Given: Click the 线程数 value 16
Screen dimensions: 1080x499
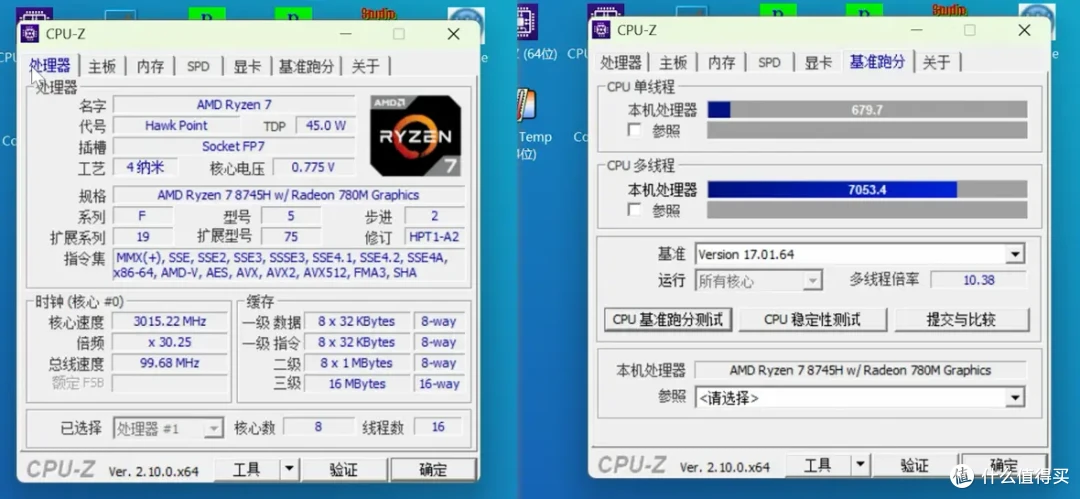Looking at the screenshot, I should [438, 427].
